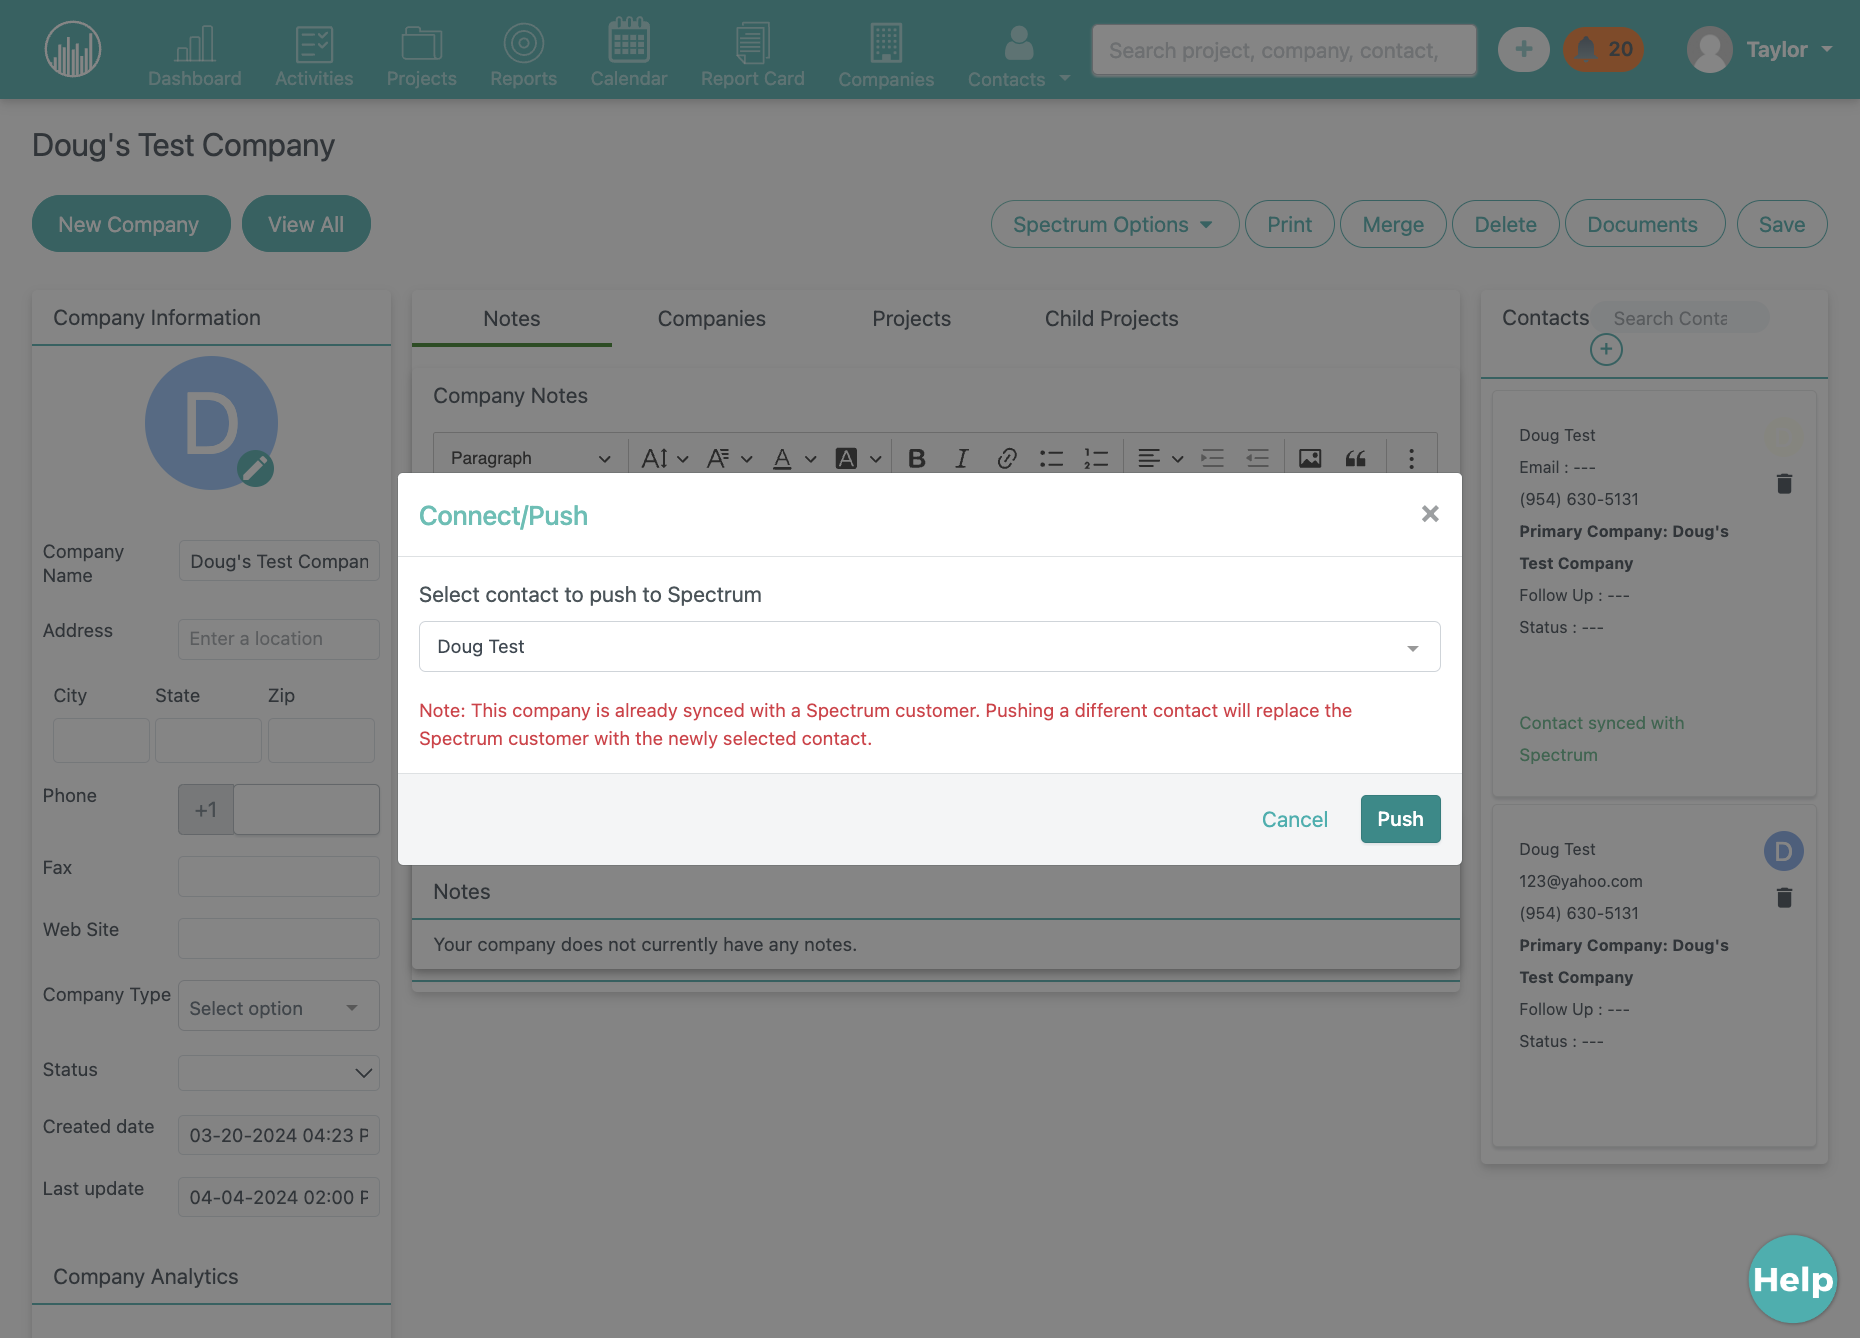Image resolution: width=1860 pixels, height=1338 pixels.
Task: Add a new contact with the plus icon
Action: (1606, 350)
